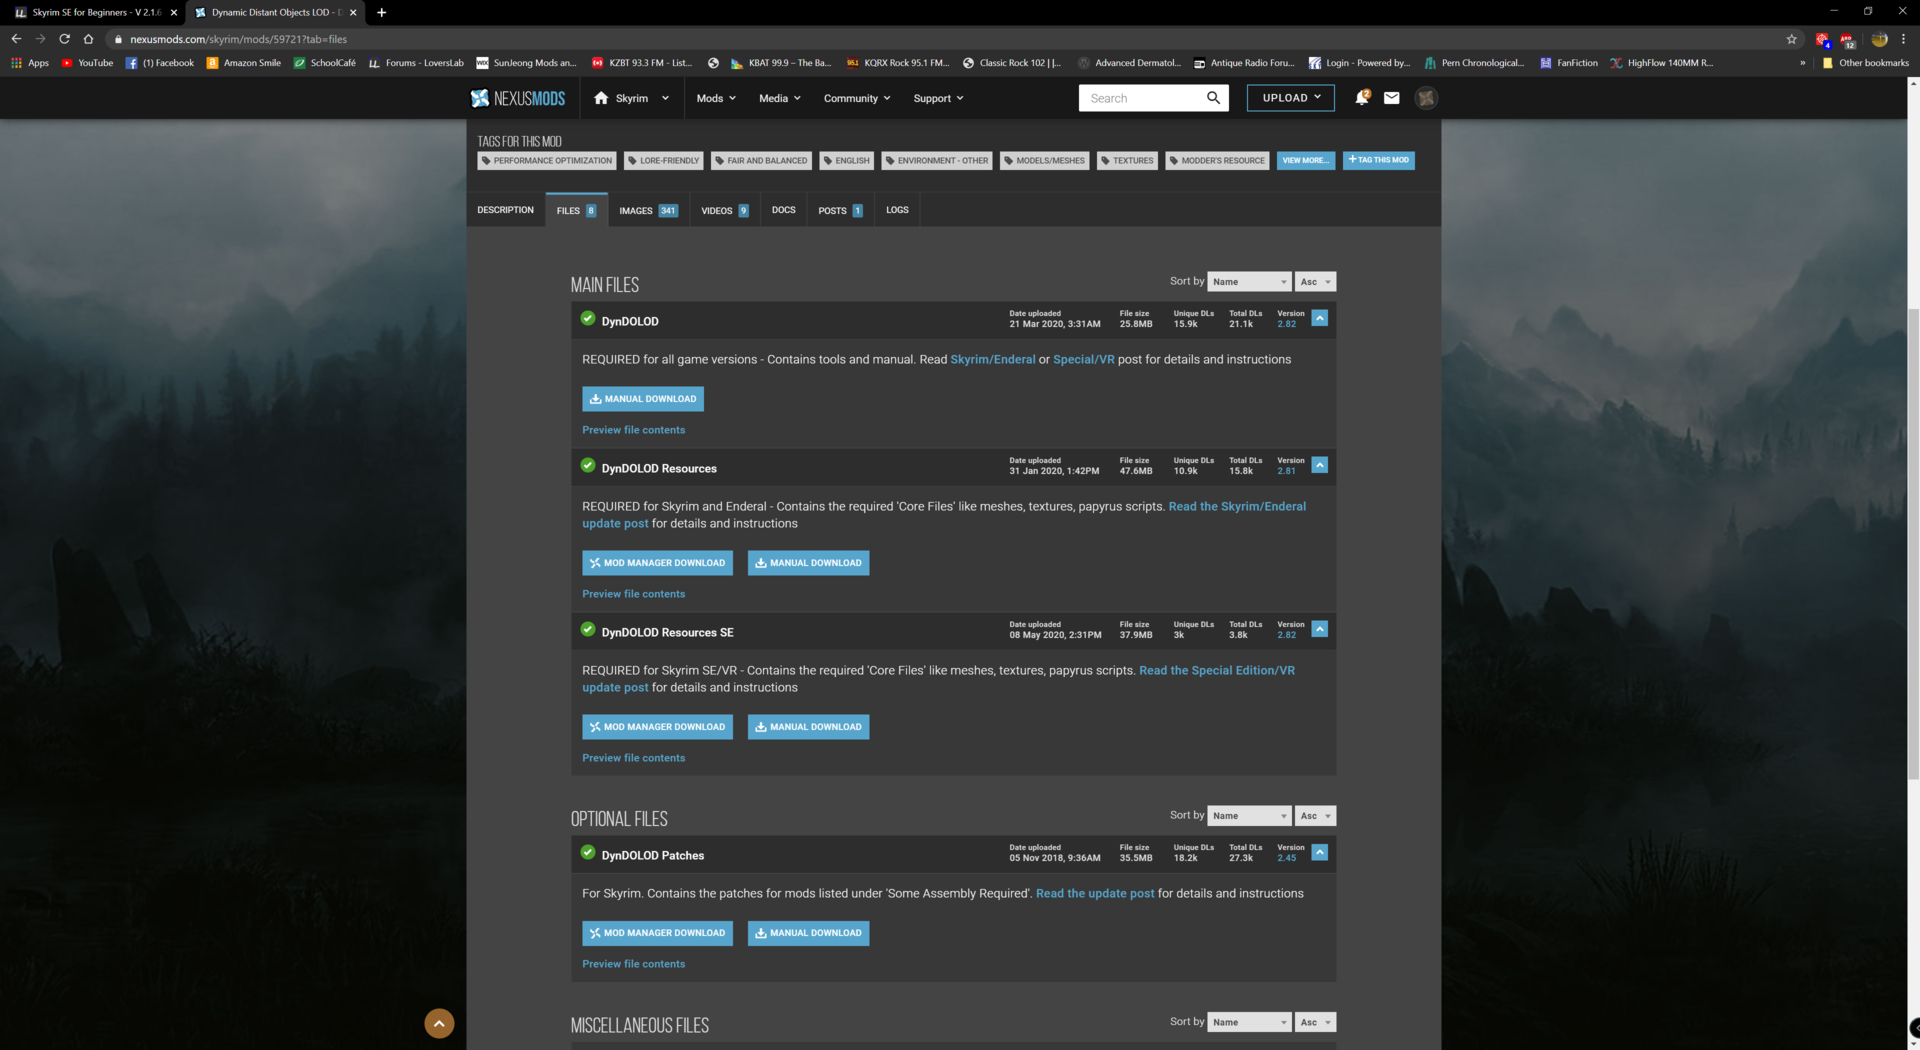Image resolution: width=1920 pixels, height=1050 pixels.
Task: Switch to the Images tab
Action: click(x=648, y=210)
